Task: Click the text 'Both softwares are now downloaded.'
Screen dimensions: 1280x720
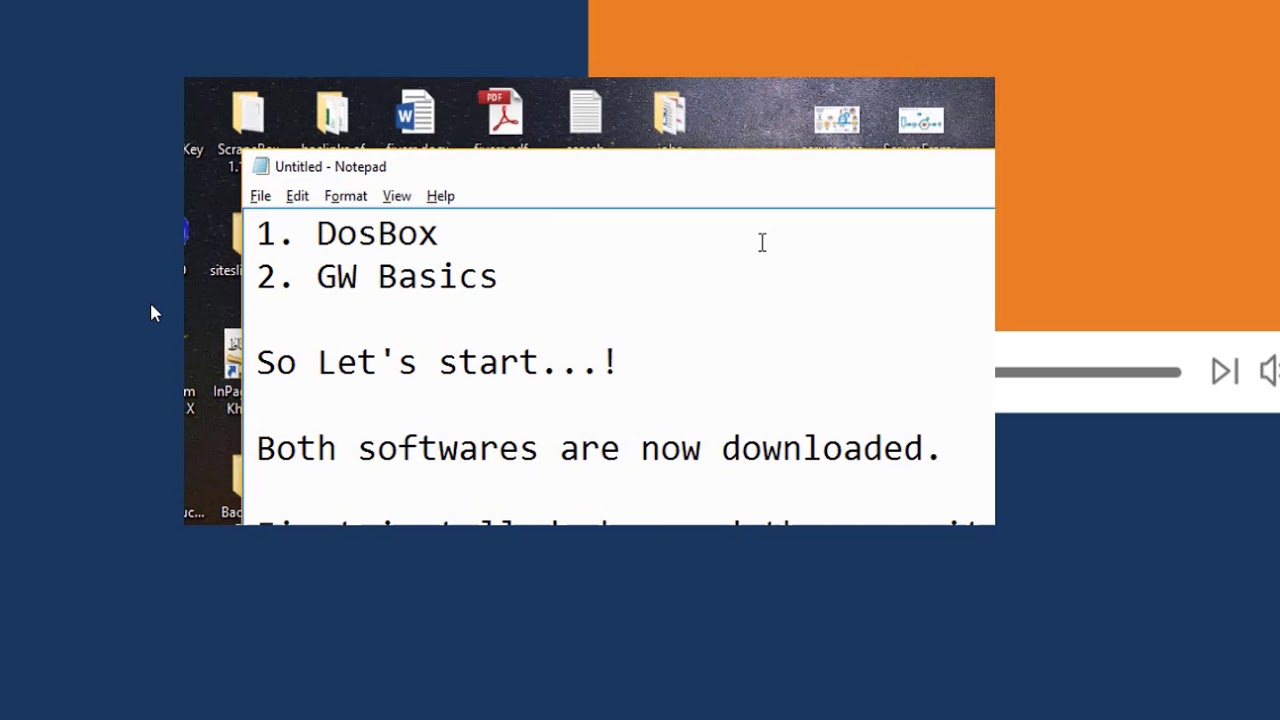Action: (598, 449)
